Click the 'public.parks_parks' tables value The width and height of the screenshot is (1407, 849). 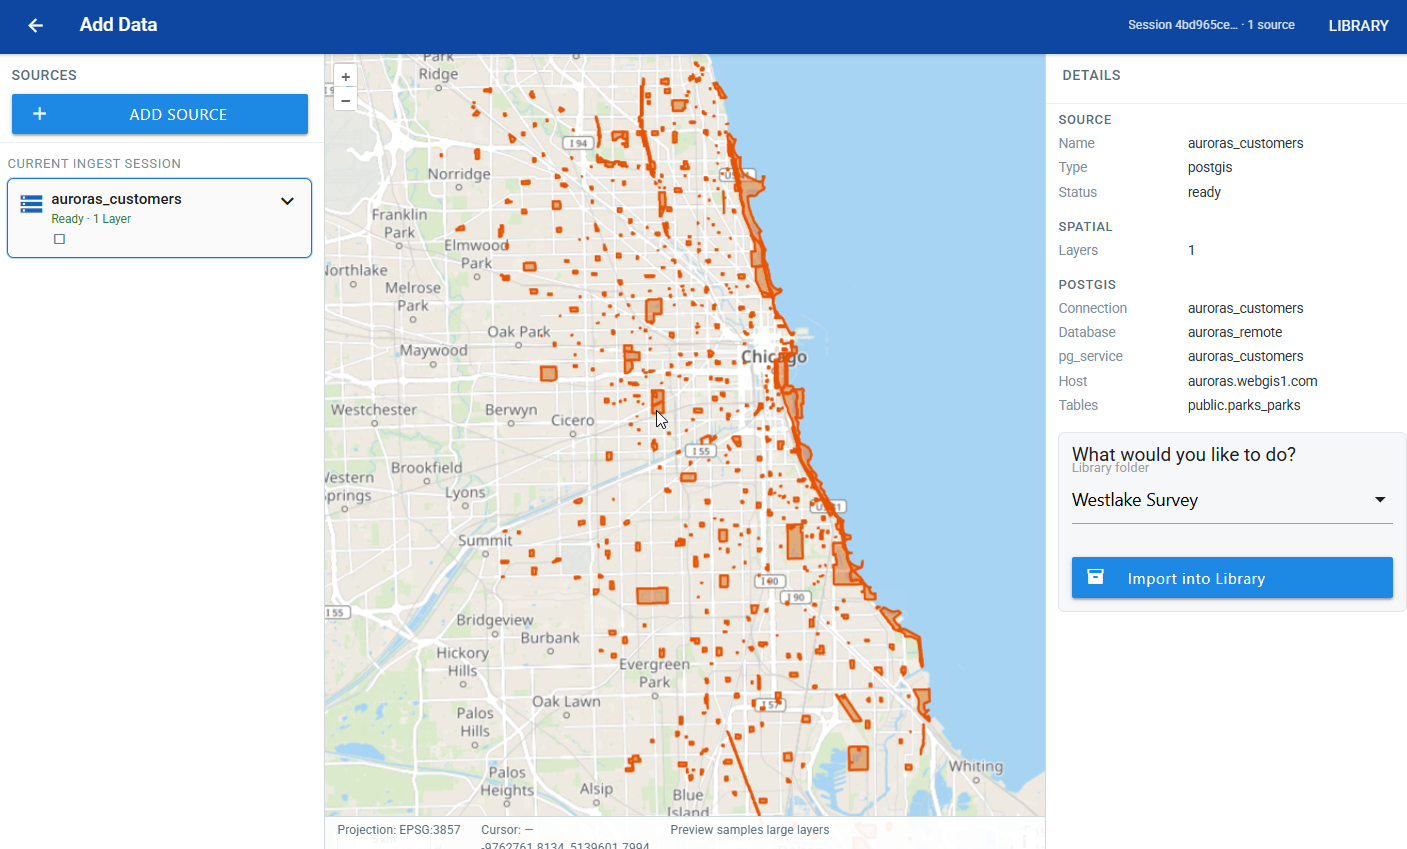pos(1244,405)
